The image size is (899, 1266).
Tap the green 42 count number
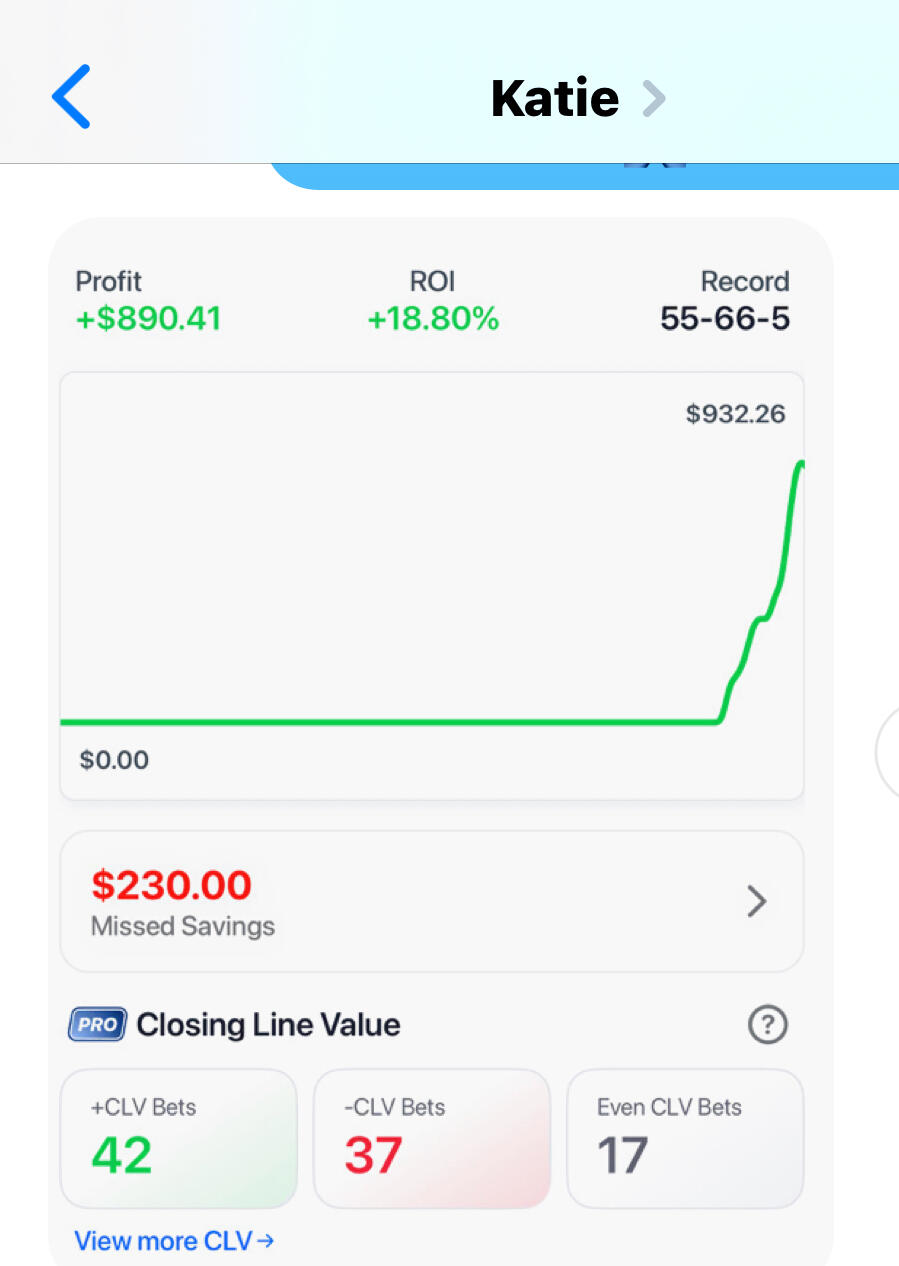[122, 1155]
